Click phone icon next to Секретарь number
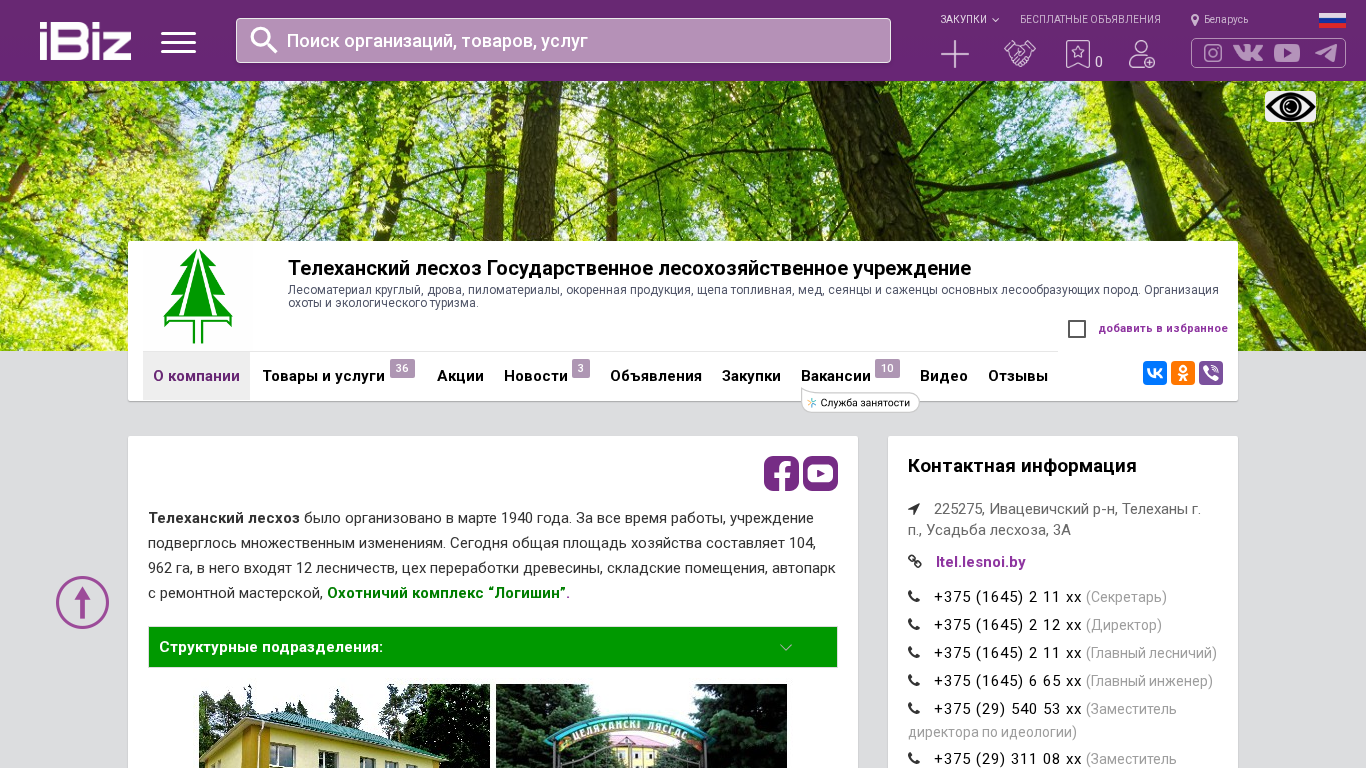 pos(914,597)
